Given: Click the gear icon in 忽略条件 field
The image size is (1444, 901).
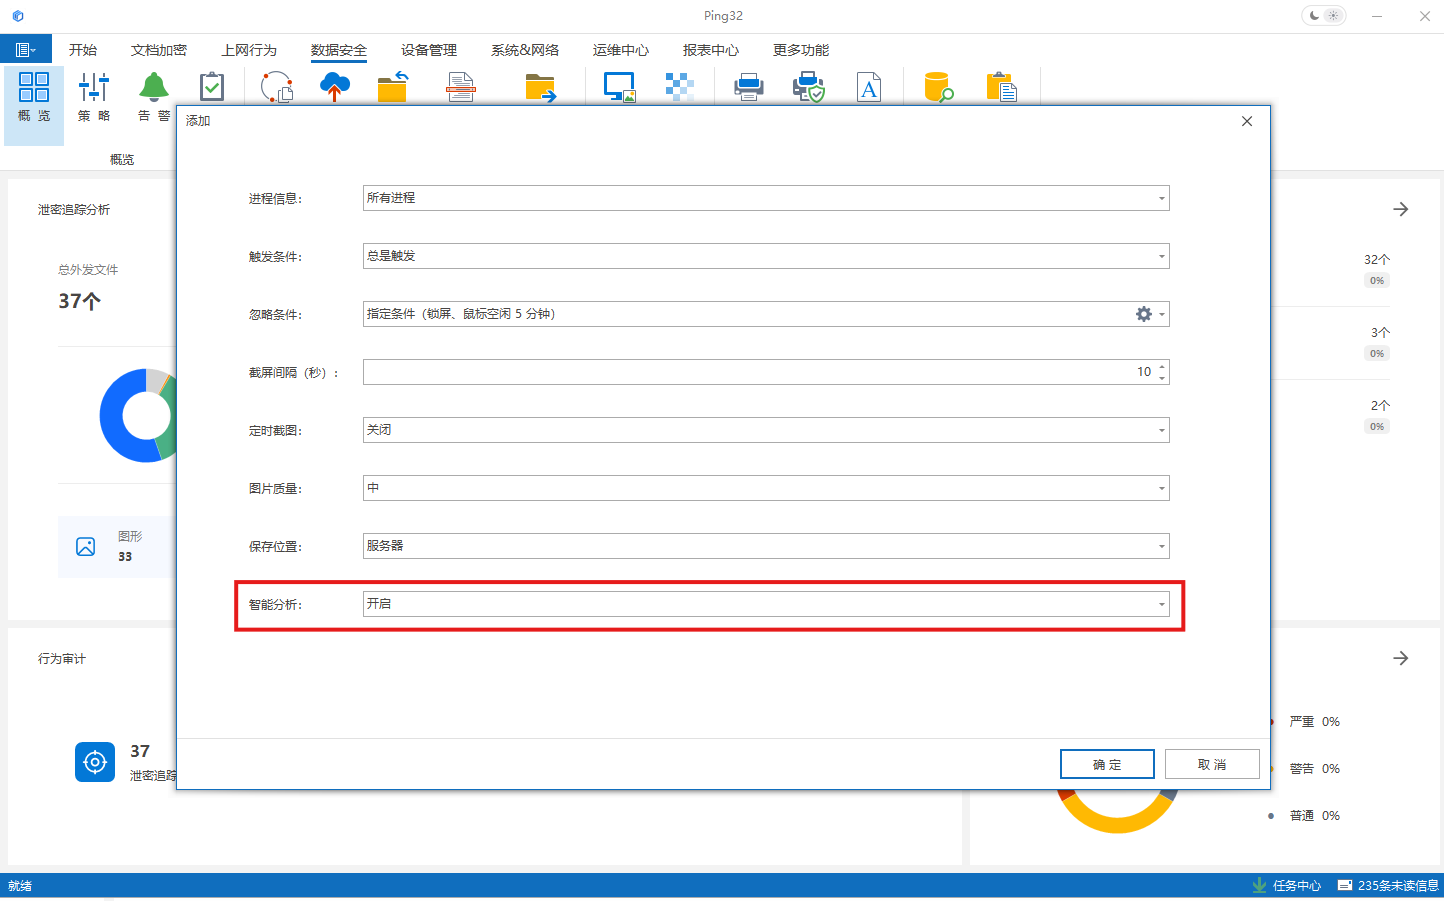Looking at the screenshot, I should 1143,314.
